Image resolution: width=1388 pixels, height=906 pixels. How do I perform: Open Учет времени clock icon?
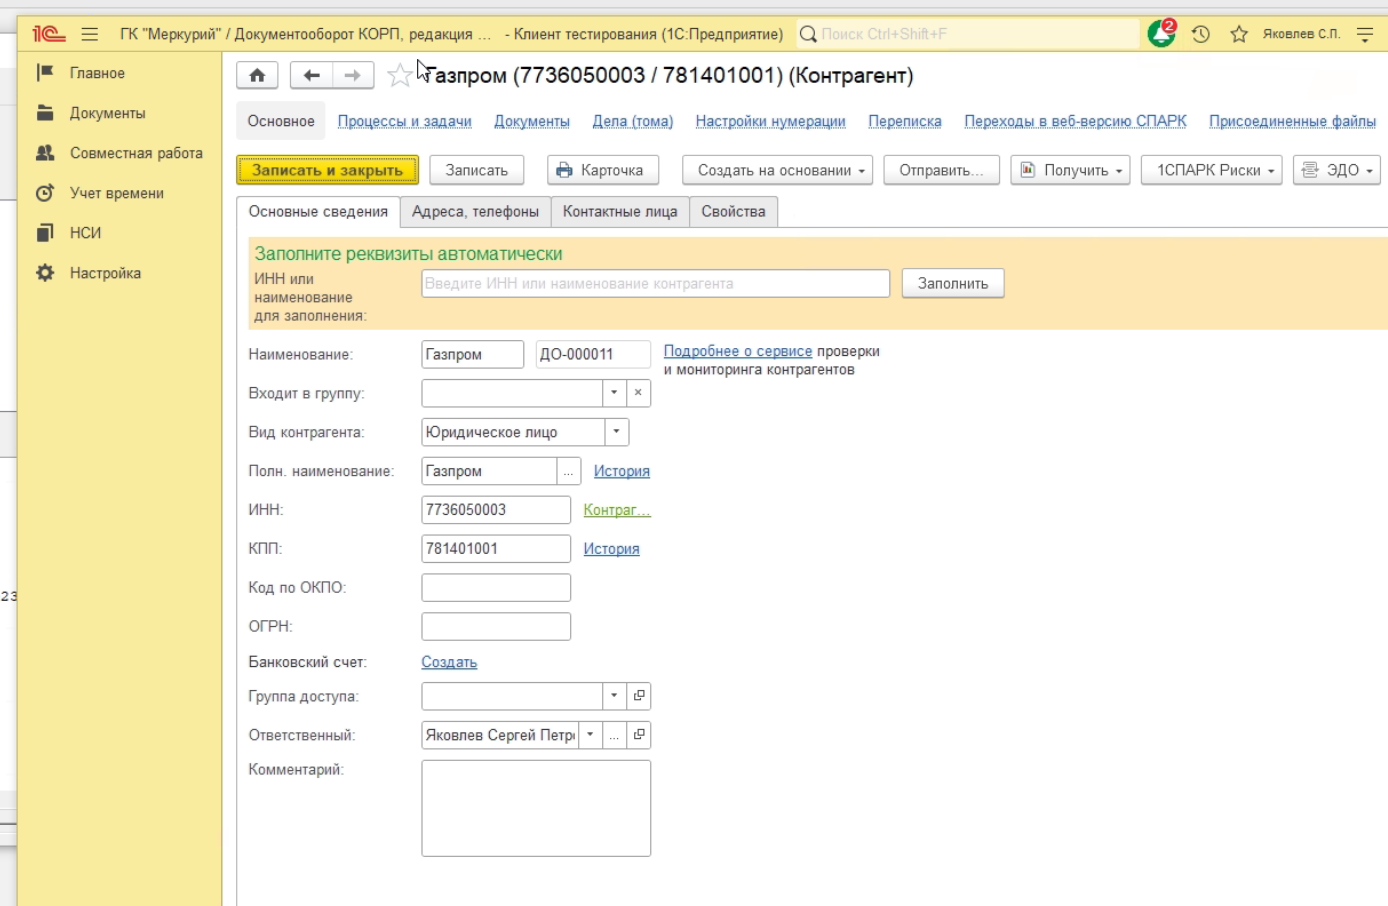pos(45,193)
